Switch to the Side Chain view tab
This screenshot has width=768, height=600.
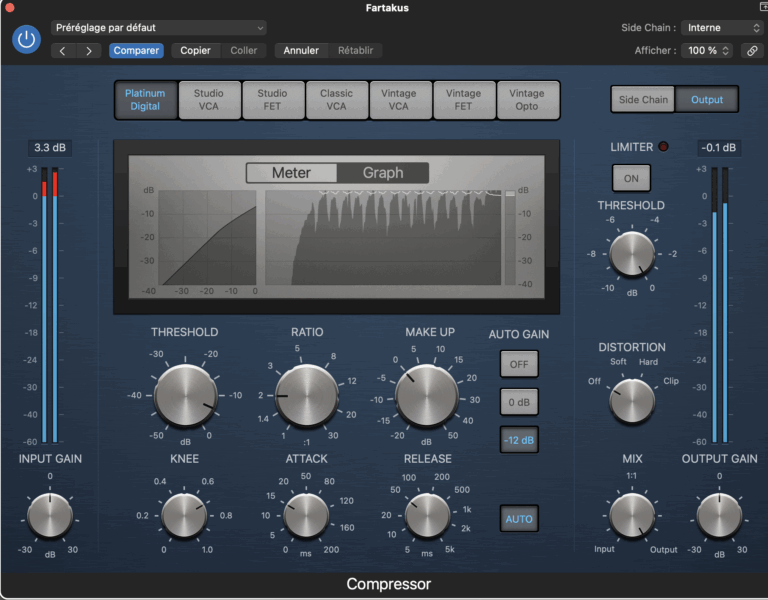coord(643,100)
